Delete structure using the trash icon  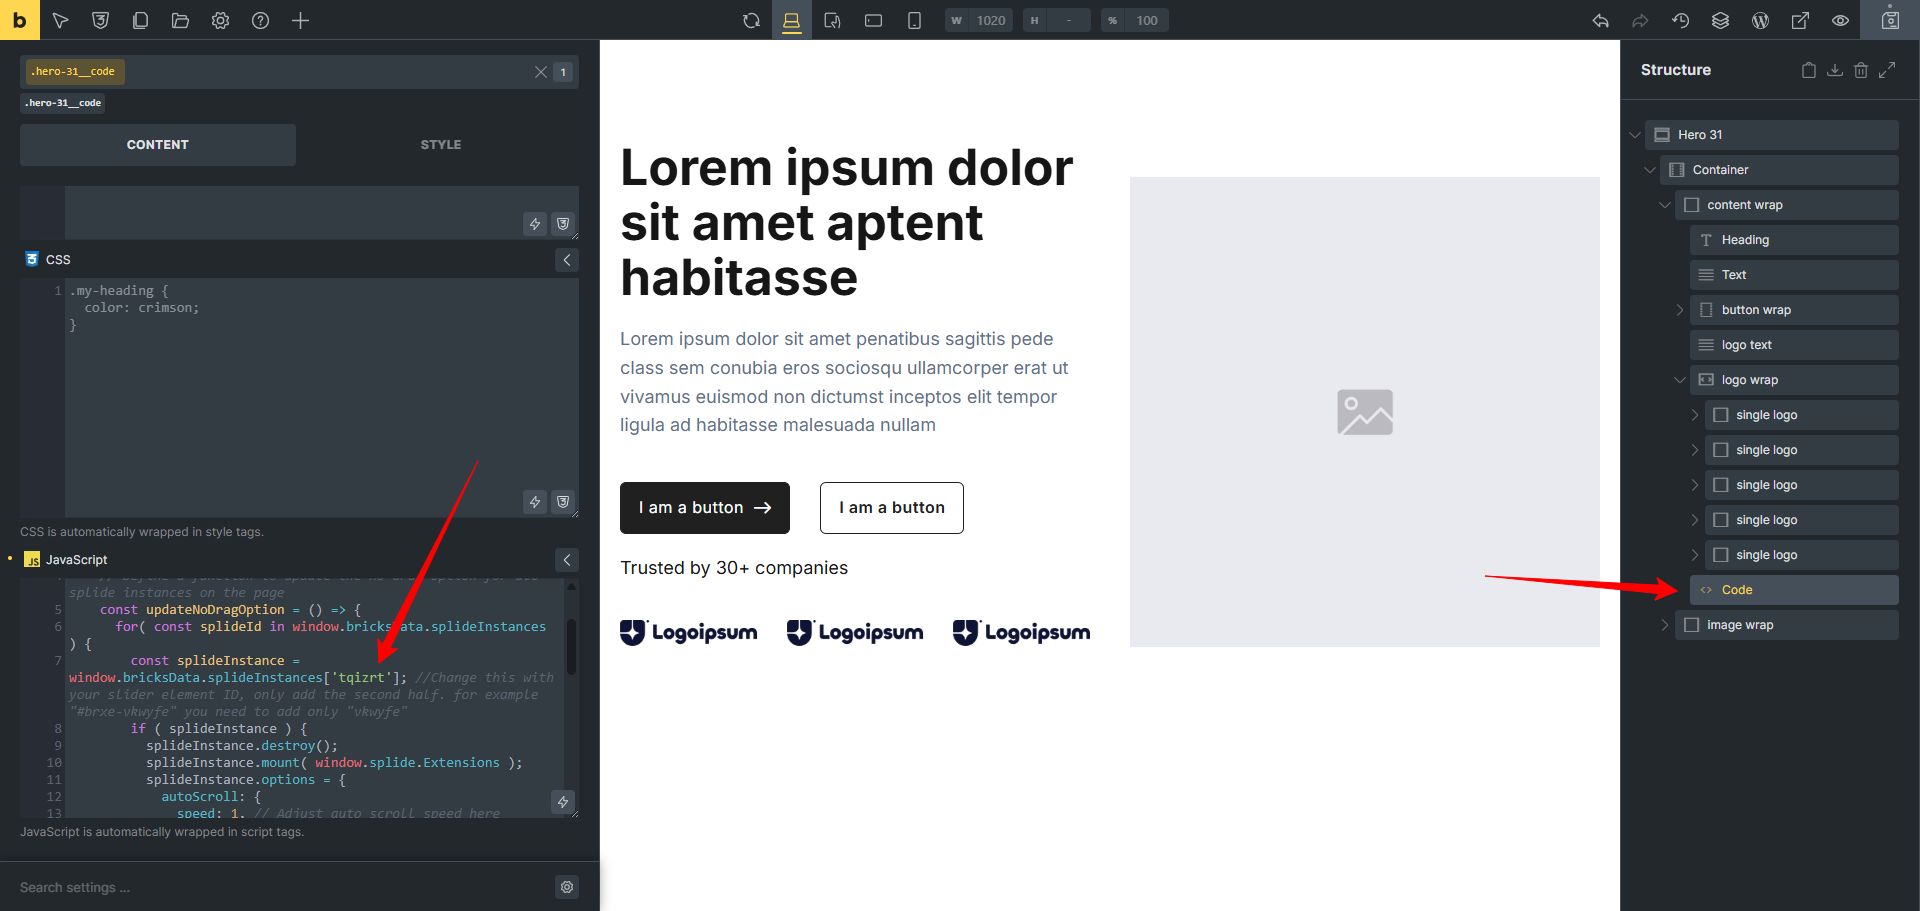pos(1861,70)
